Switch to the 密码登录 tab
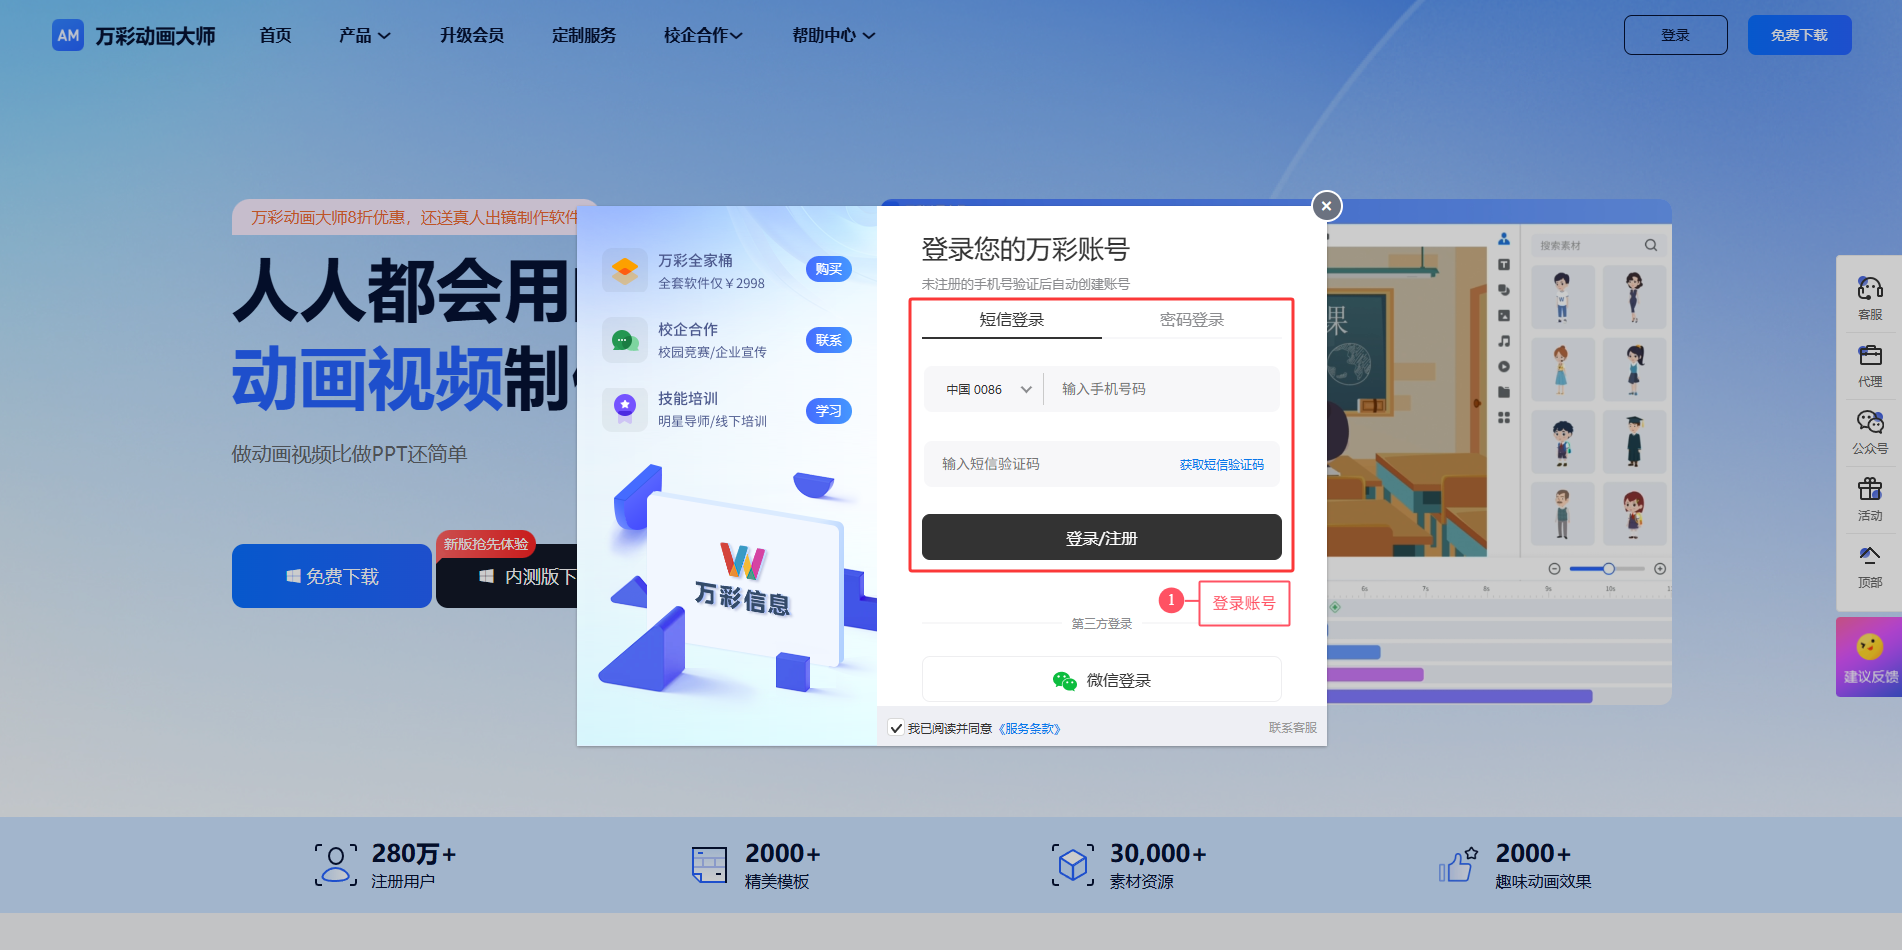Viewport: 1902px width, 950px height. pos(1191,320)
